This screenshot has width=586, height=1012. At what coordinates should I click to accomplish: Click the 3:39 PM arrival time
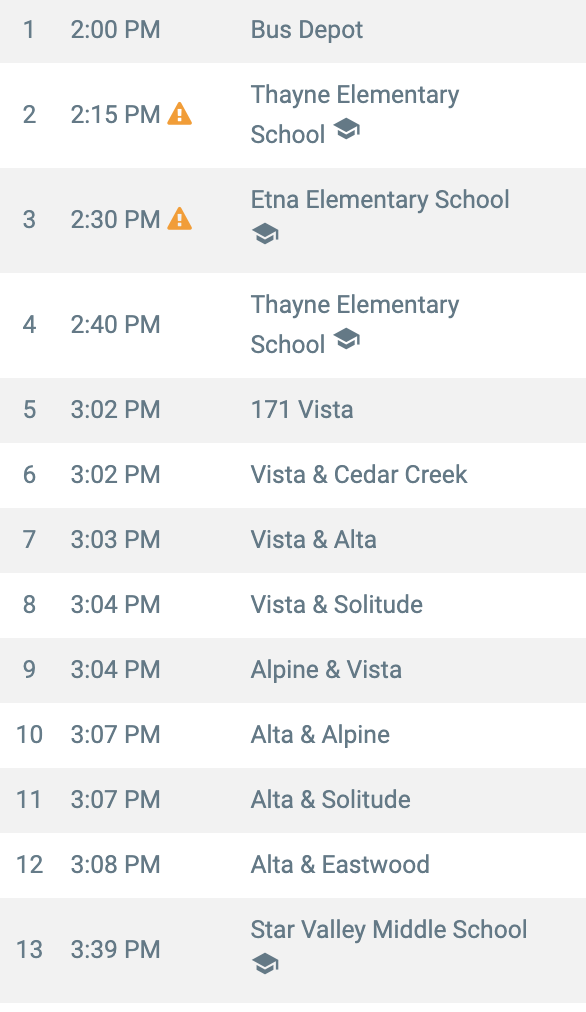pyautogui.click(x=116, y=949)
